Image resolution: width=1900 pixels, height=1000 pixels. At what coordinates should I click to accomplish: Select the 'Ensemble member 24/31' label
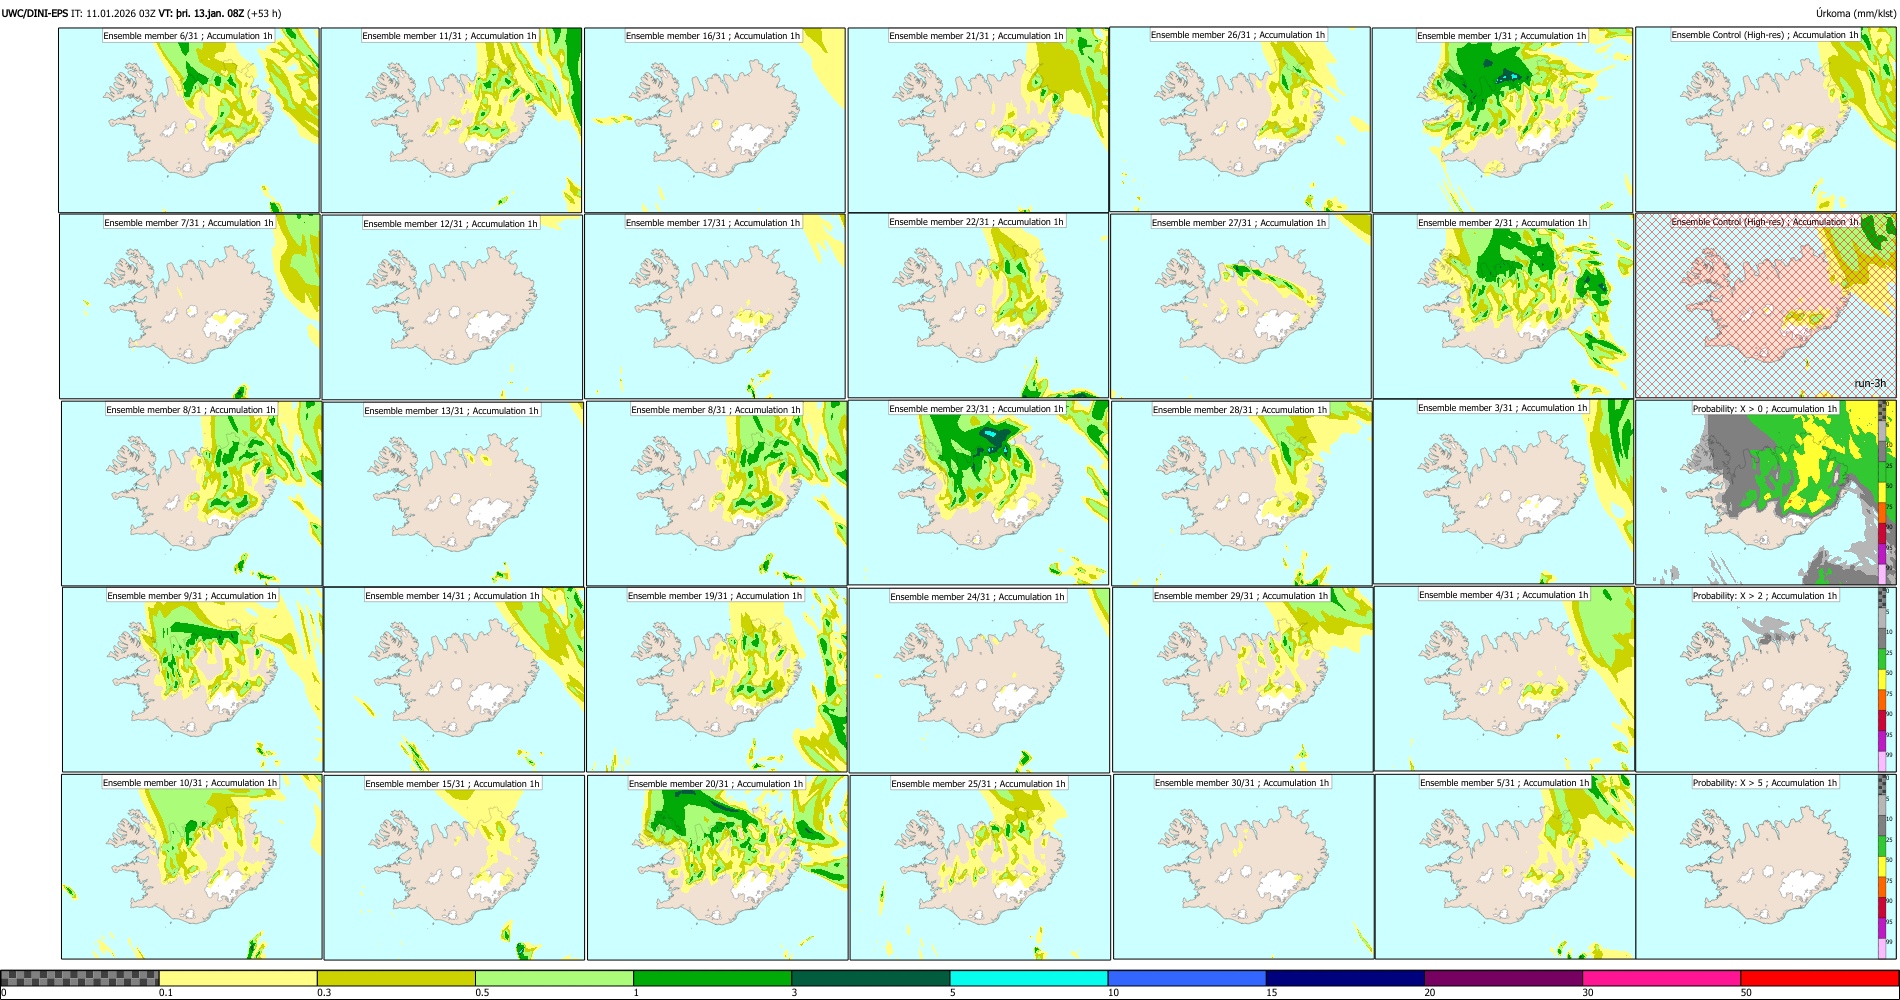942,597
